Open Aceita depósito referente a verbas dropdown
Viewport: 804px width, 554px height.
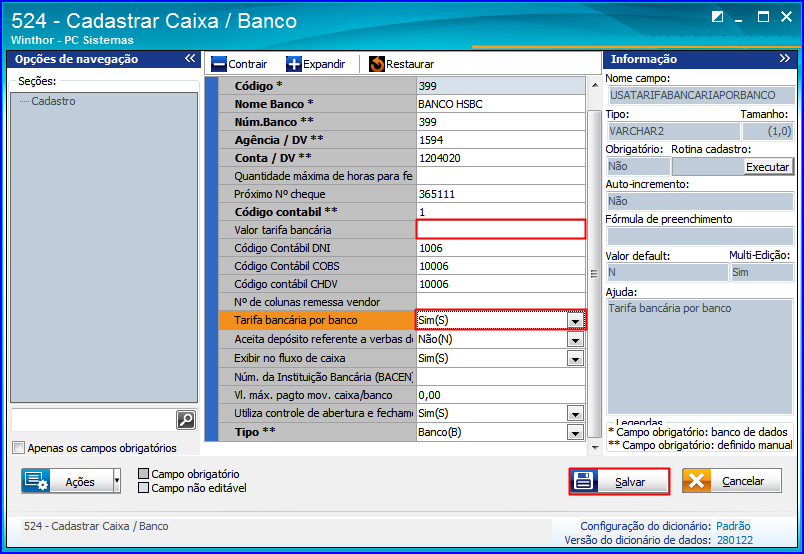[575, 340]
